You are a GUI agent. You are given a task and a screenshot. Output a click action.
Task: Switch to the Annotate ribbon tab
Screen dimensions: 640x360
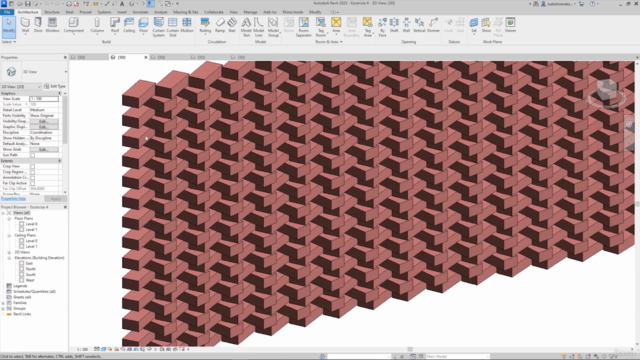140,12
